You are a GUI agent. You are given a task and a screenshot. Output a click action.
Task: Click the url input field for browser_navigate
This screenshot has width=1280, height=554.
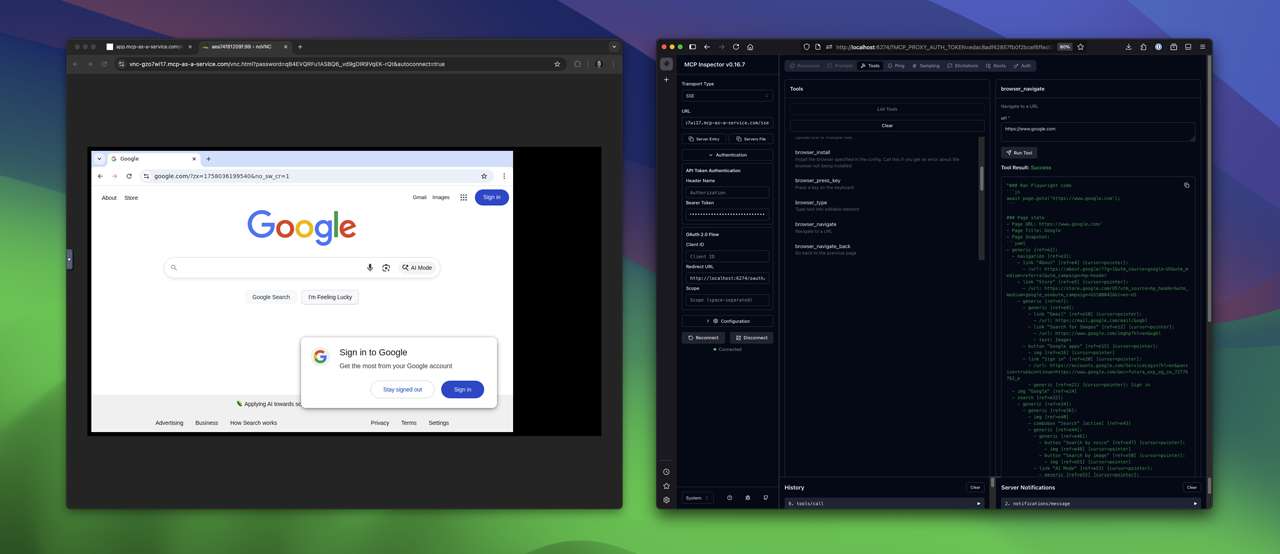click(x=1098, y=131)
